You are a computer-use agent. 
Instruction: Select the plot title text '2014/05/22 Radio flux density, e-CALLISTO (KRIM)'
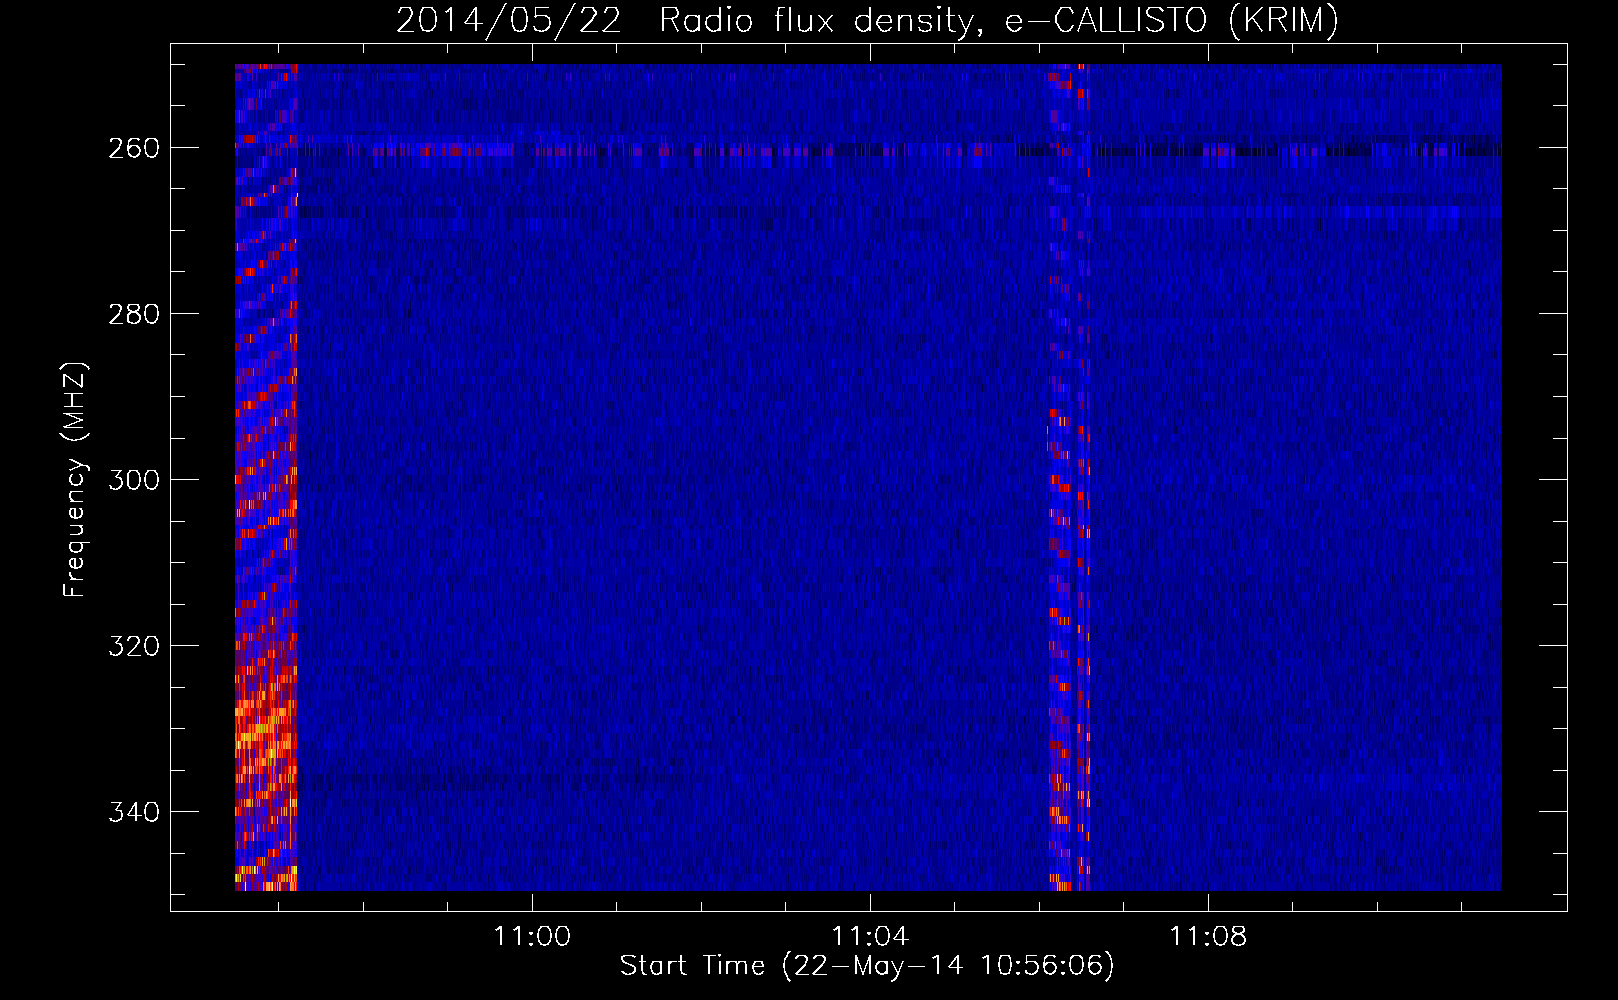point(867,20)
